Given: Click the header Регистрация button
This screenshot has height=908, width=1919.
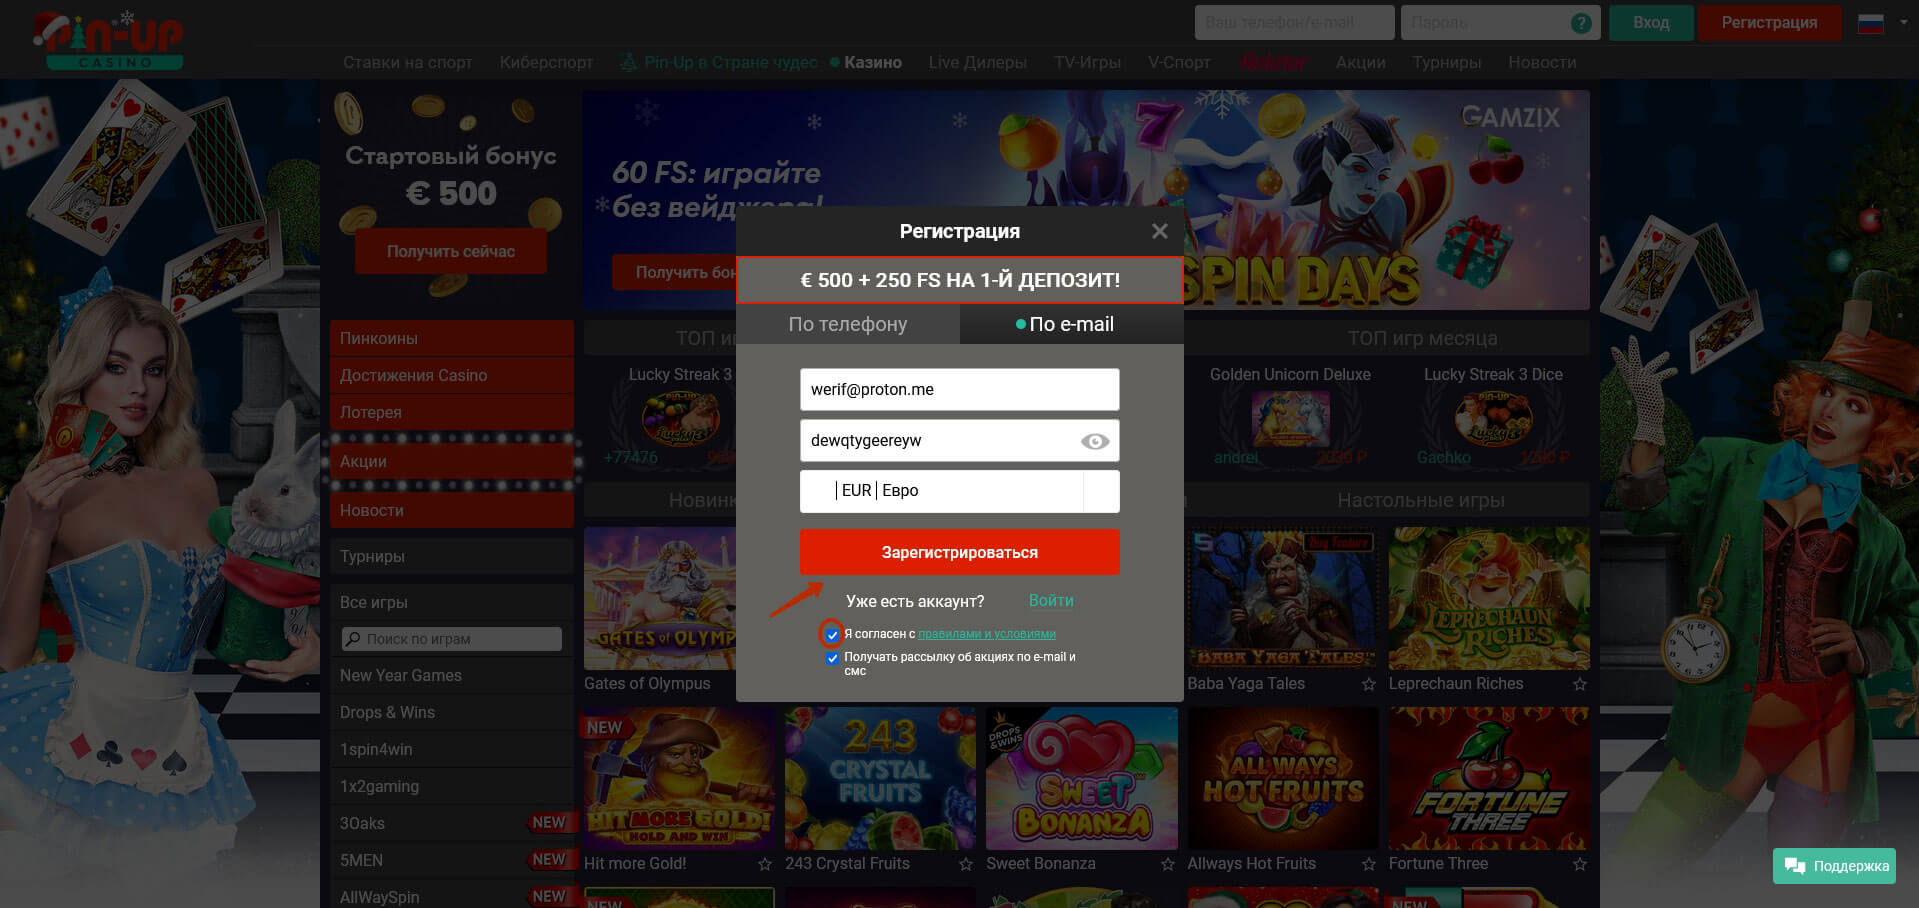Looking at the screenshot, I should (x=1769, y=22).
